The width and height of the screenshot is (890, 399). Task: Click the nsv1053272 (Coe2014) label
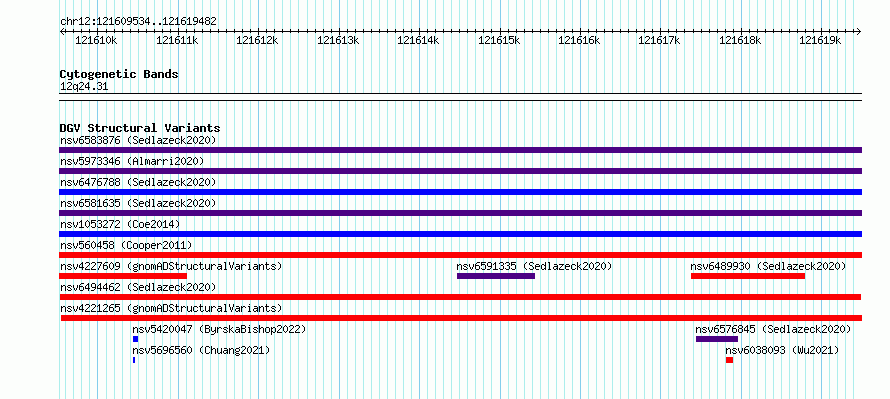(x=120, y=224)
